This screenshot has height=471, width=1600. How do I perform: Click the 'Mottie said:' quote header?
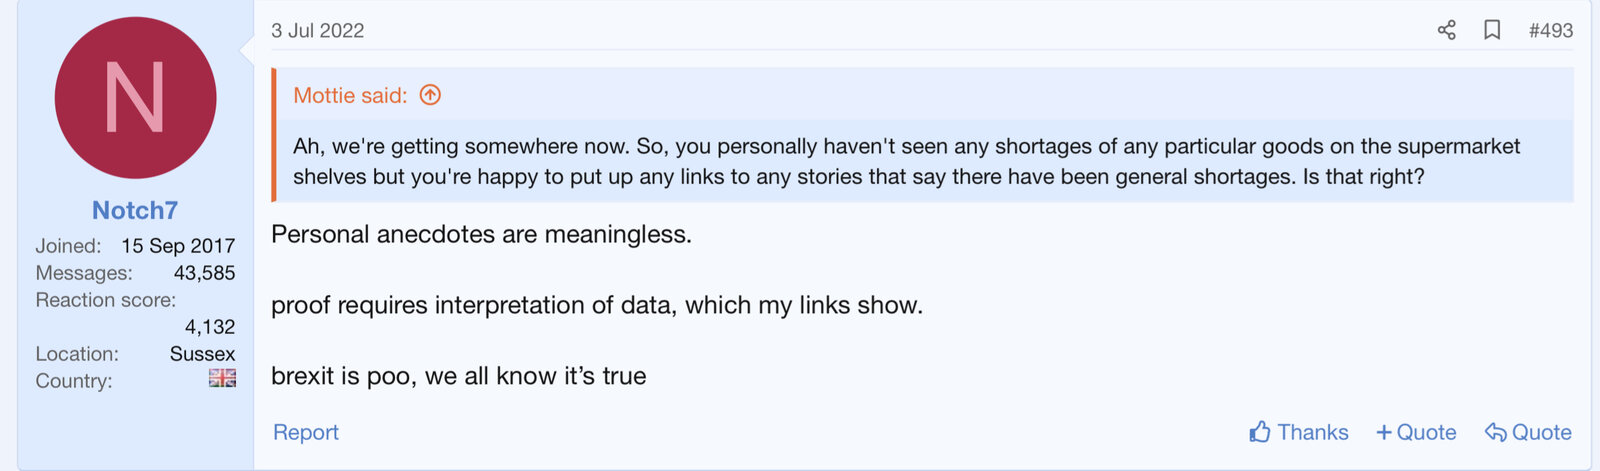[350, 95]
